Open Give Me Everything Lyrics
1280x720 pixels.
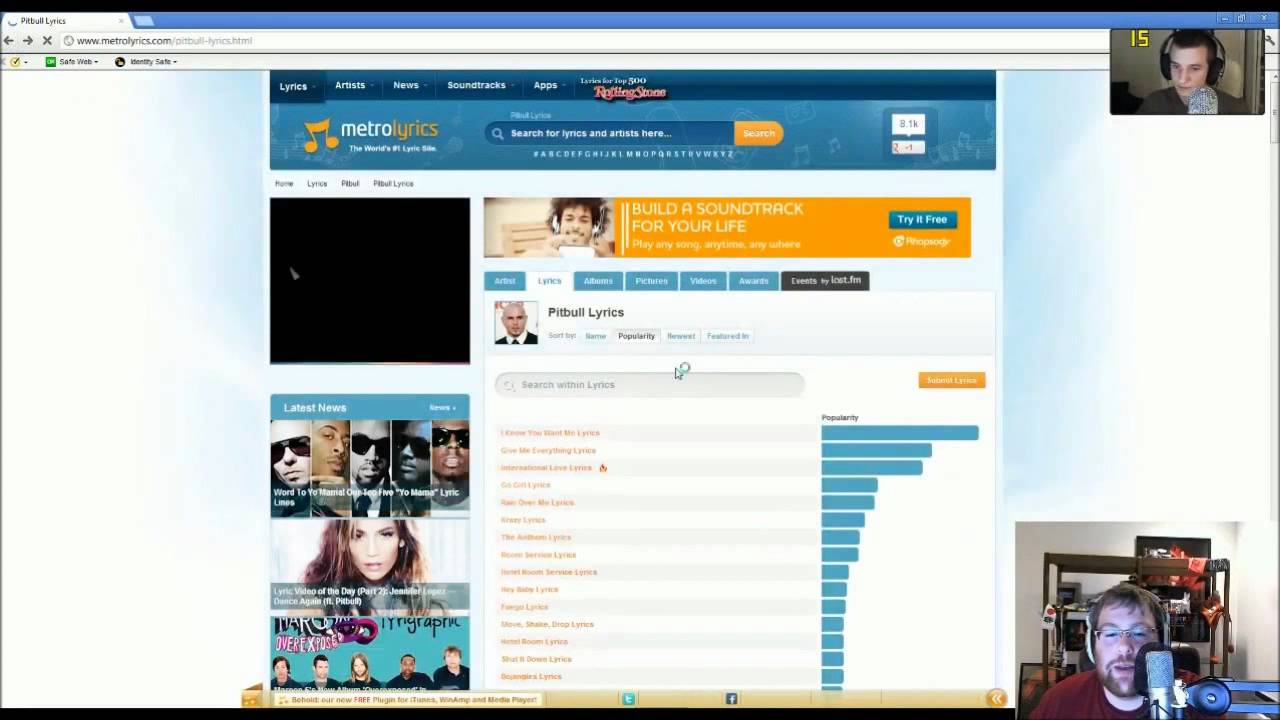click(x=548, y=450)
